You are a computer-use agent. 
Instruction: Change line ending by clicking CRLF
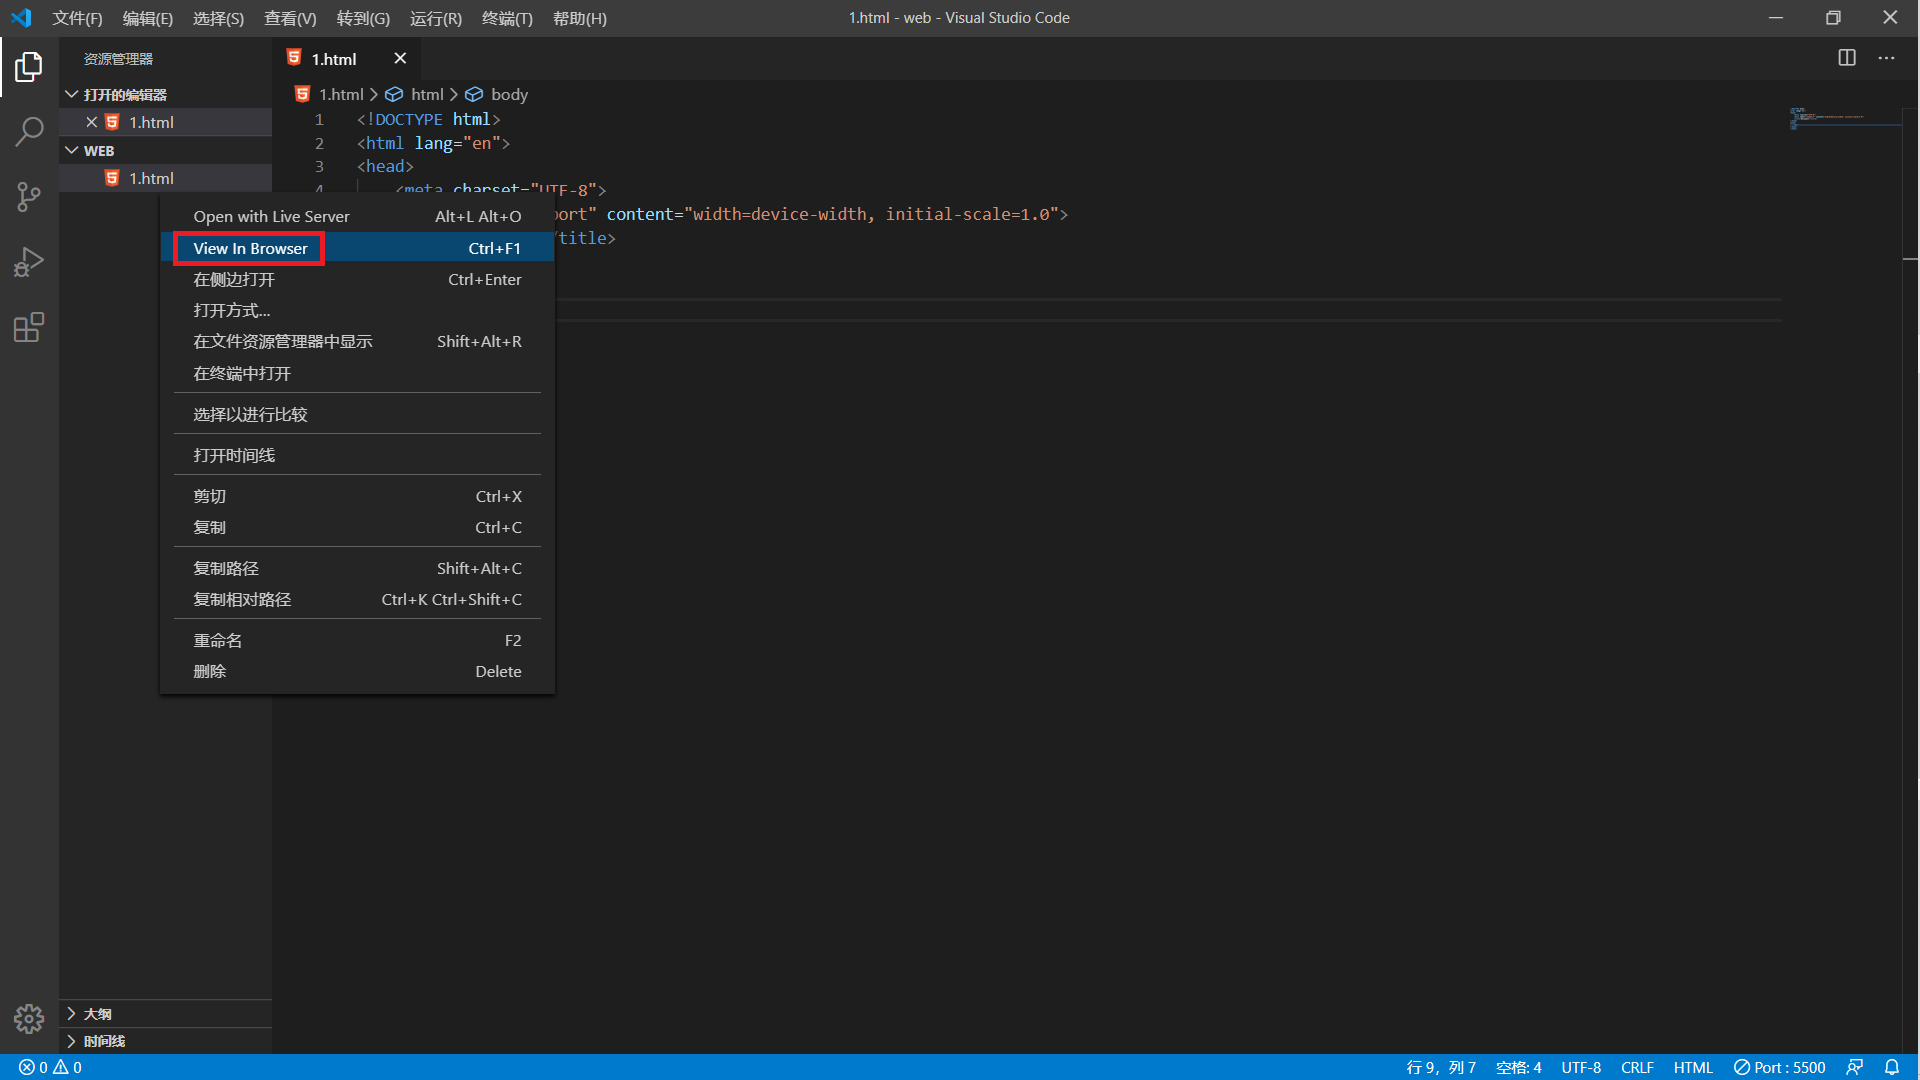(1637, 1066)
